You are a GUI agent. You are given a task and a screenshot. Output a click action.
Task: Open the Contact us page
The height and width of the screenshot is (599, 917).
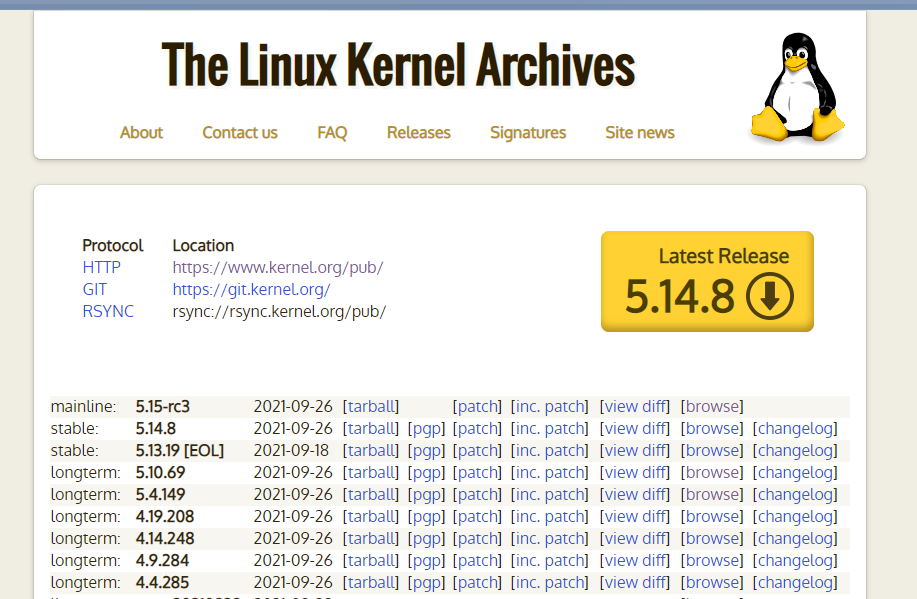click(240, 133)
